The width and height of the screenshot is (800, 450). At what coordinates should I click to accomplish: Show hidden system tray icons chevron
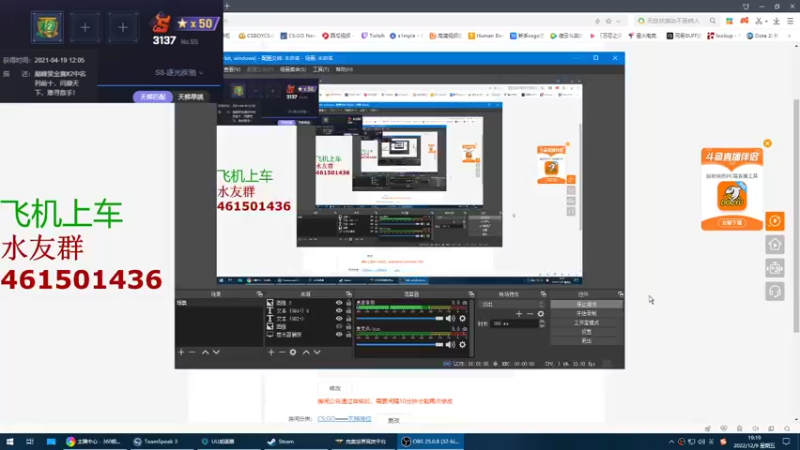pos(671,442)
